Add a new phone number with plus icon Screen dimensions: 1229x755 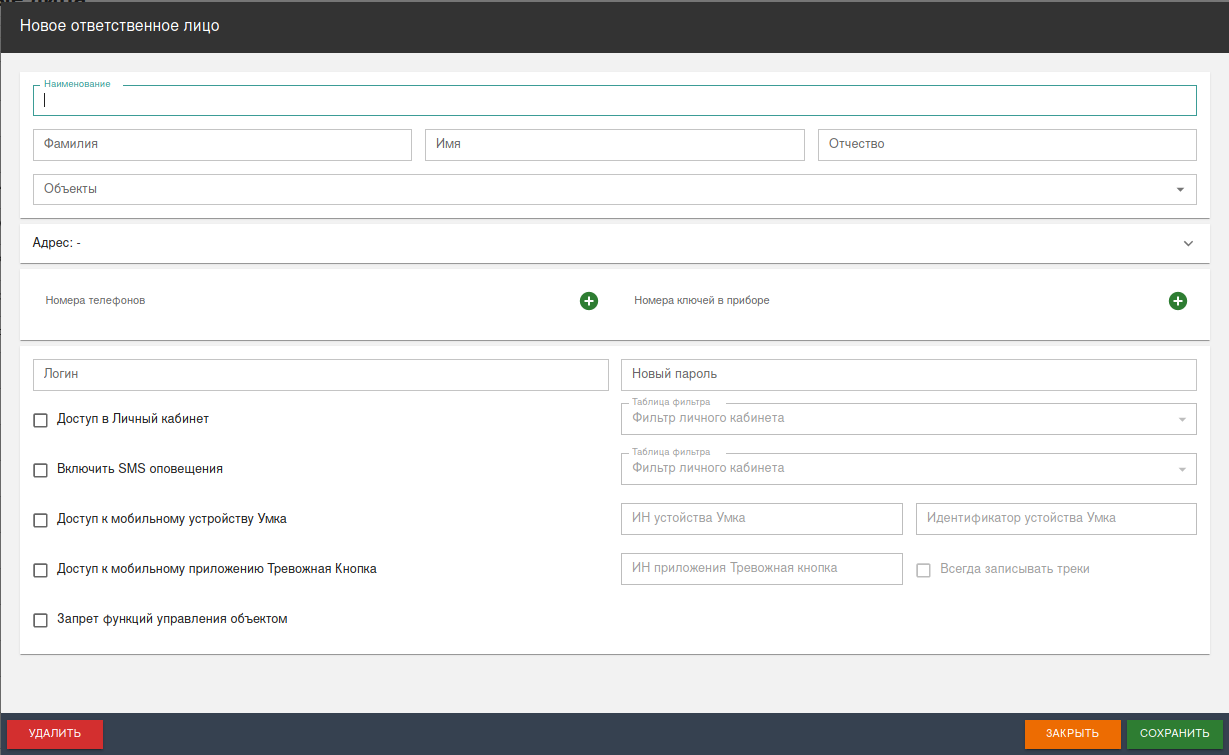(589, 301)
